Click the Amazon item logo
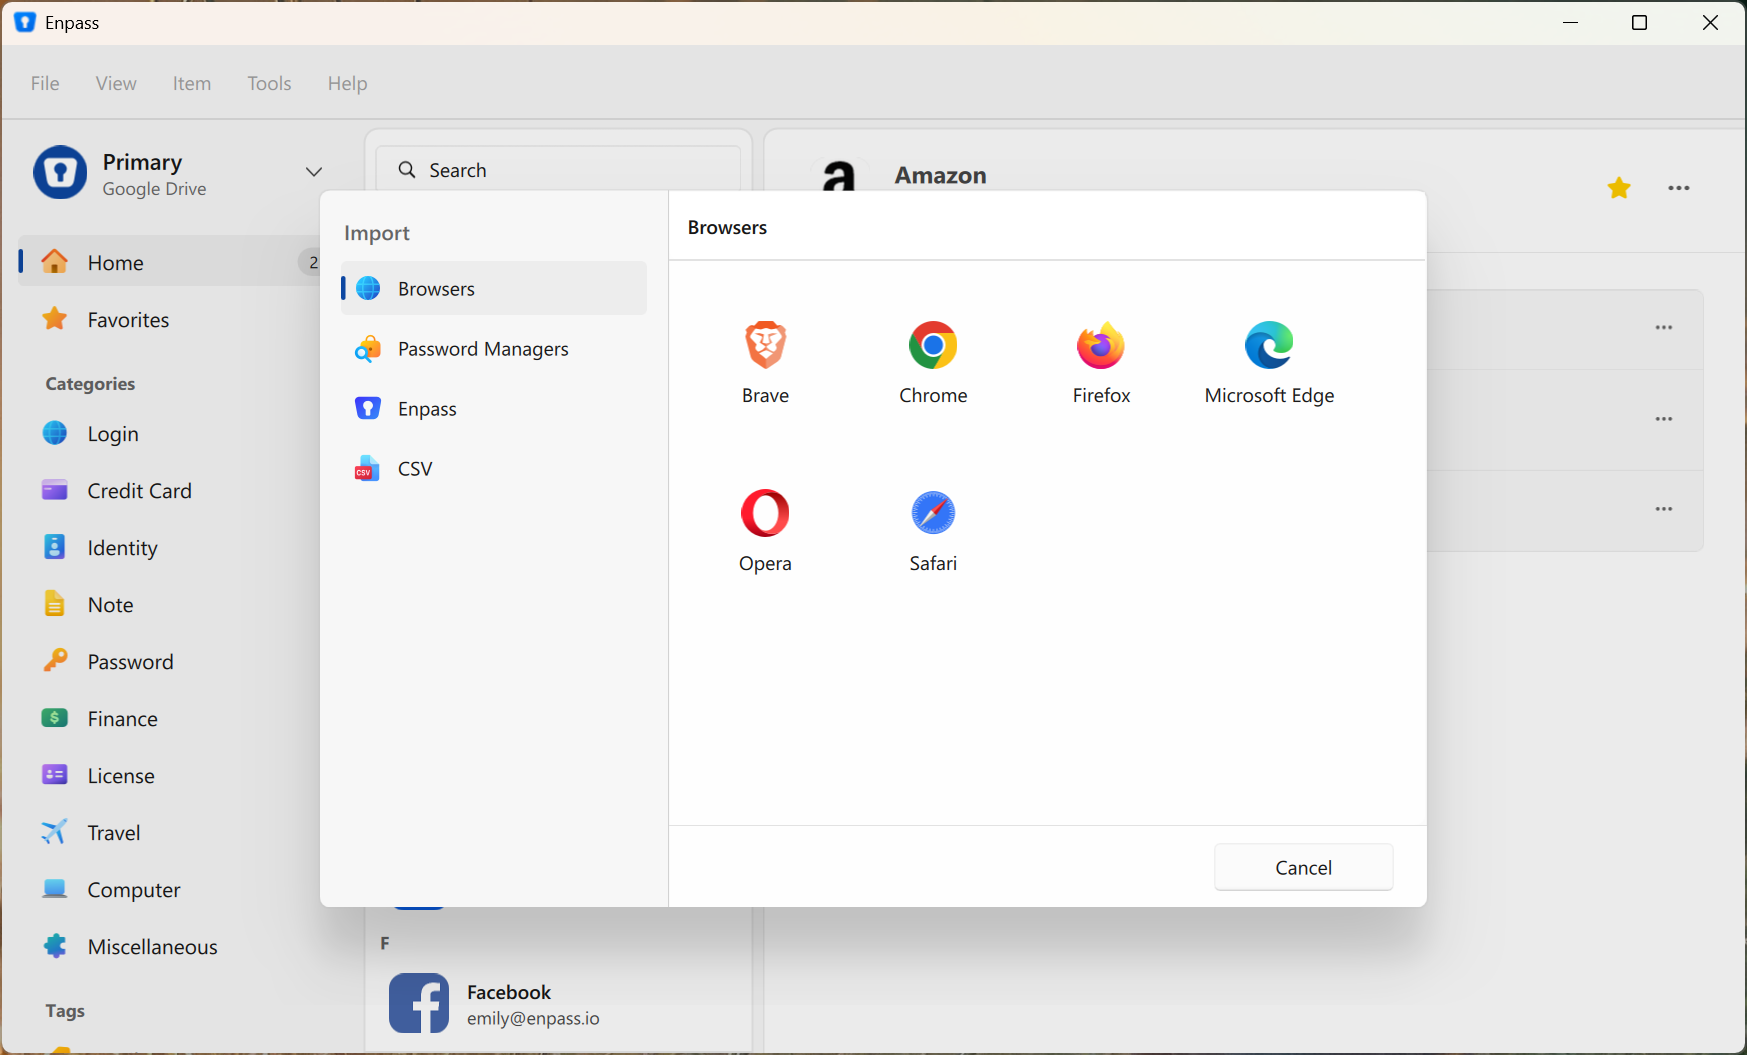 point(839,175)
